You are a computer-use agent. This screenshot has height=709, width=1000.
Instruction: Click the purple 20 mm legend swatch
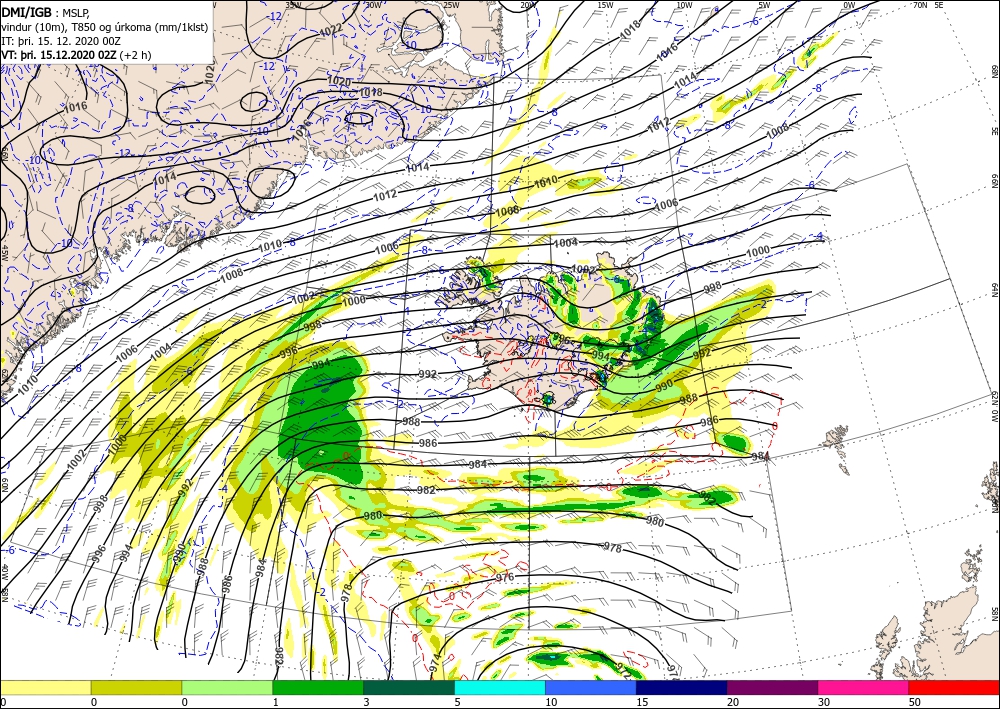772,687
